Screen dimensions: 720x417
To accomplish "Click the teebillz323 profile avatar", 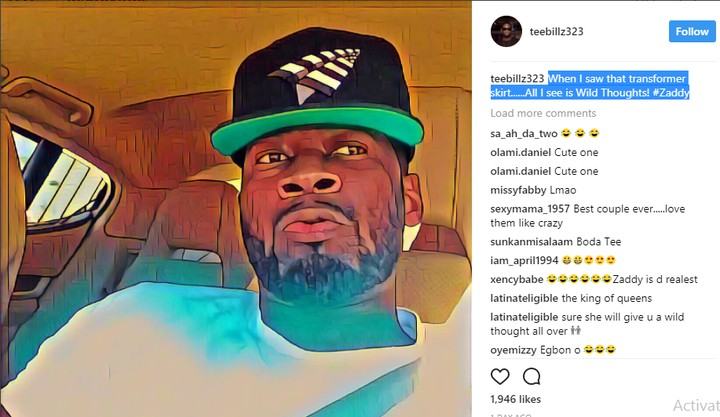I will click(506, 31).
